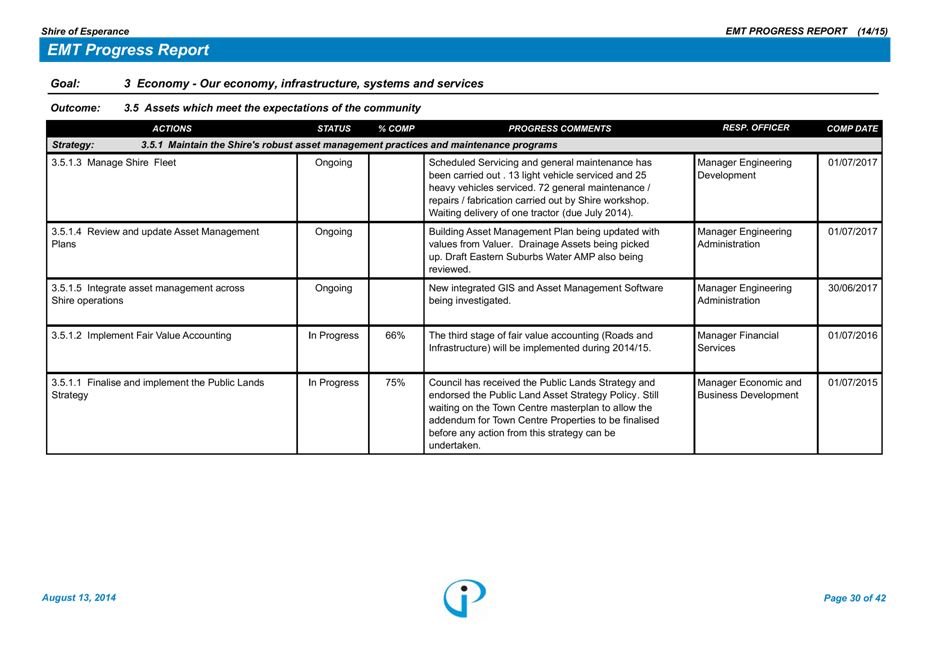Select the Goal line '3 Economy' text
The width and height of the screenshot is (928, 657).
304,83
